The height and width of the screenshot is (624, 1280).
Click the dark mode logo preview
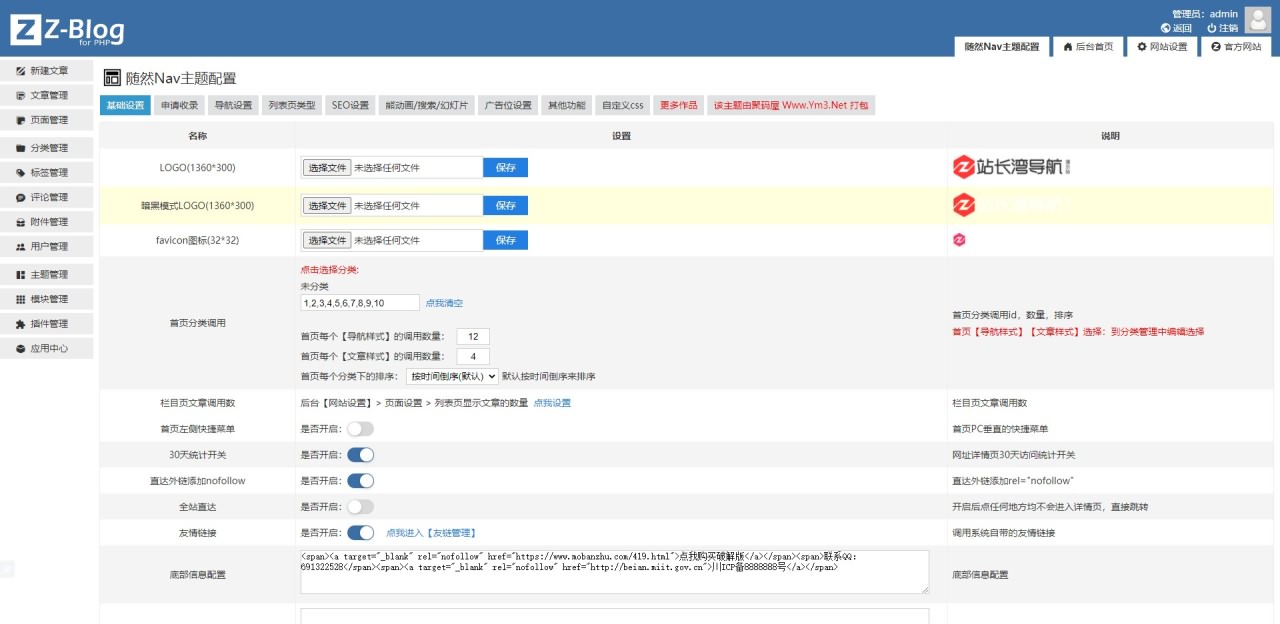click(1012, 204)
